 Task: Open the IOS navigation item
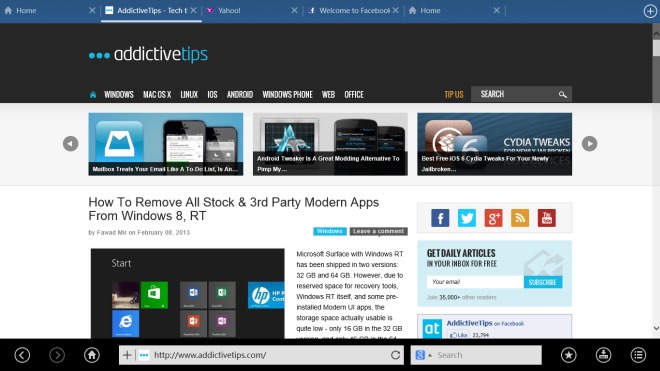(x=212, y=95)
